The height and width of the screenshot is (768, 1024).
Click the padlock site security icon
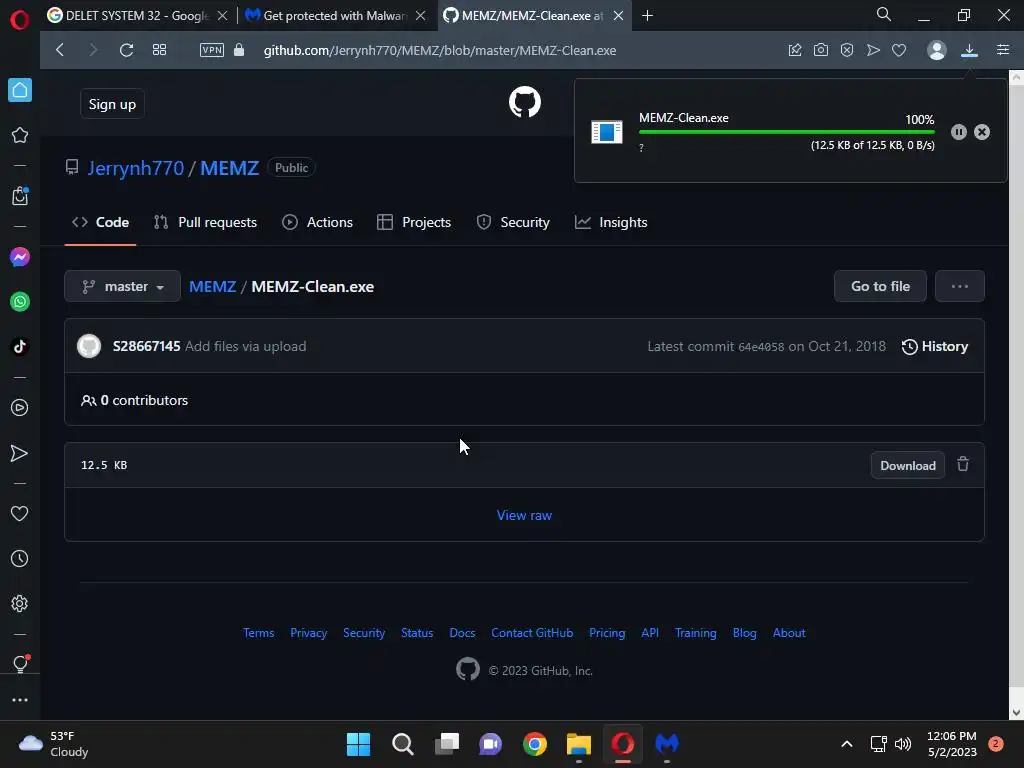(239, 50)
